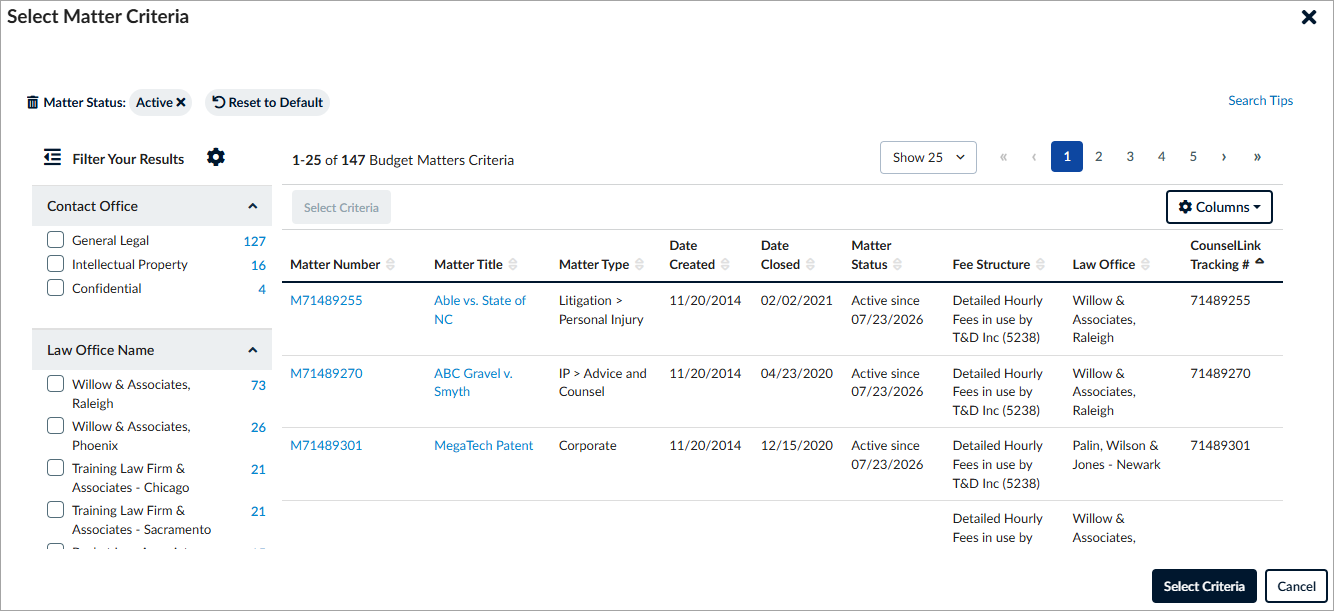The width and height of the screenshot is (1334, 611).
Task: Collapse the Contact Office section
Action: click(x=253, y=206)
